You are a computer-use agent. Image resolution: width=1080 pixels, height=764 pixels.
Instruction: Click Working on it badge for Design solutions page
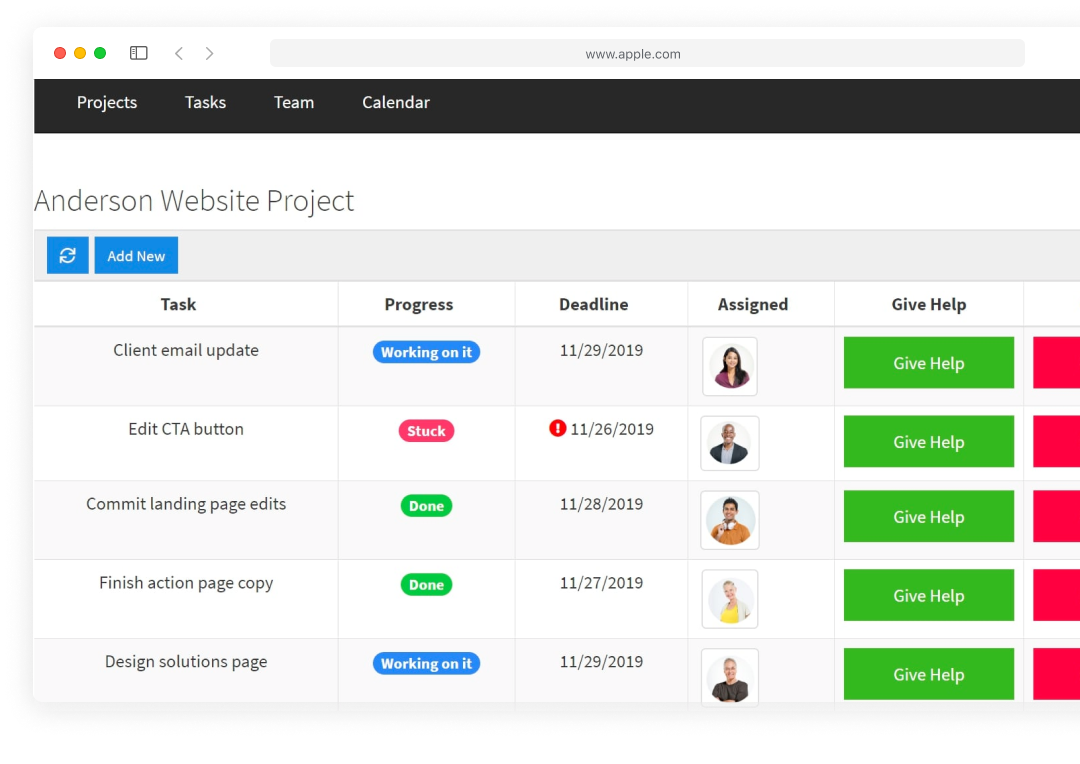coord(426,663)
